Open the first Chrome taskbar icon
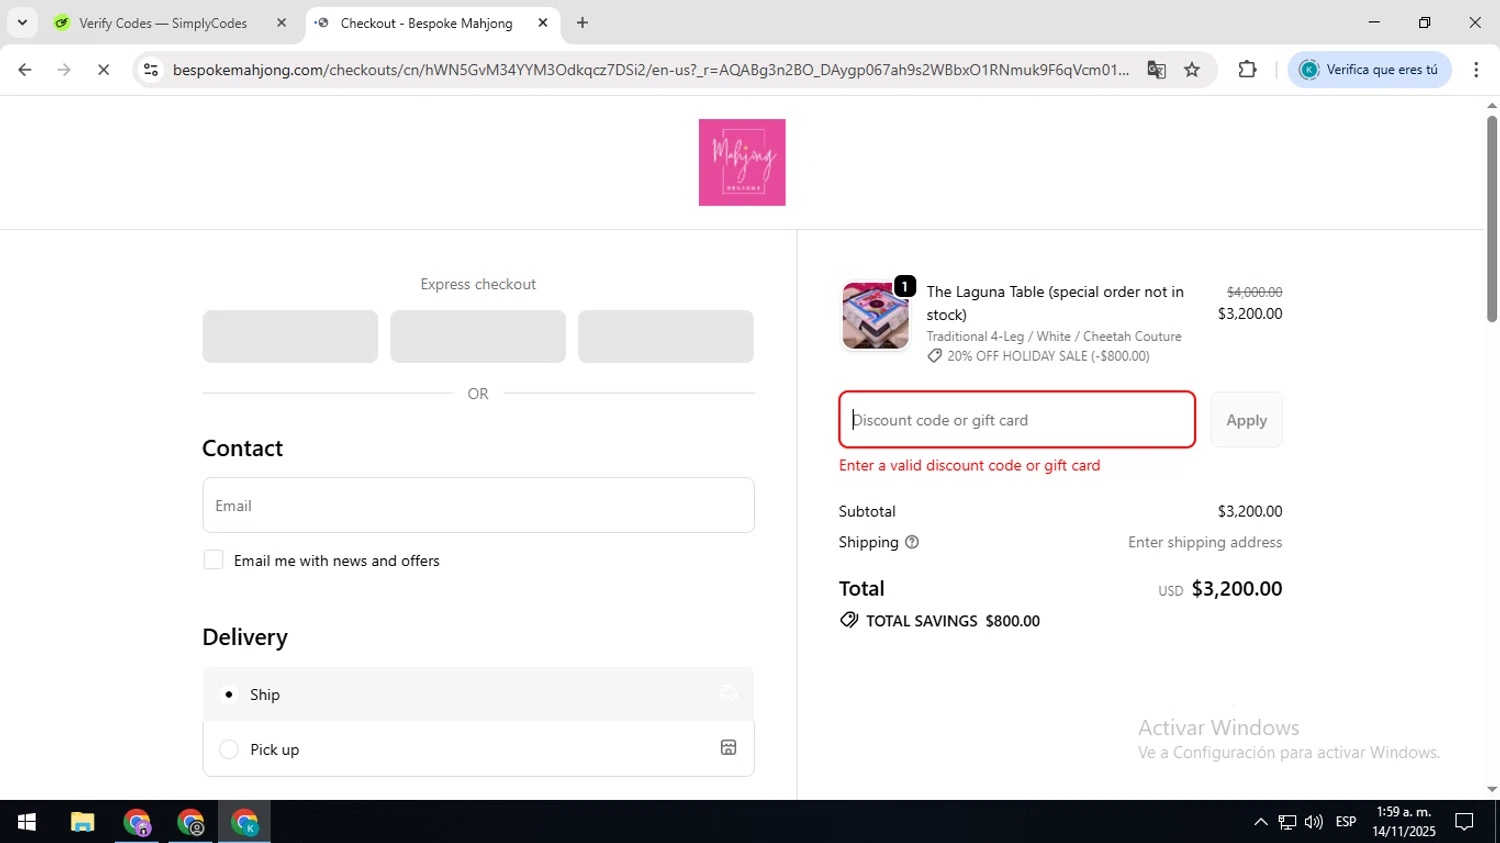The image size is (1500, 843). (136, 822)
